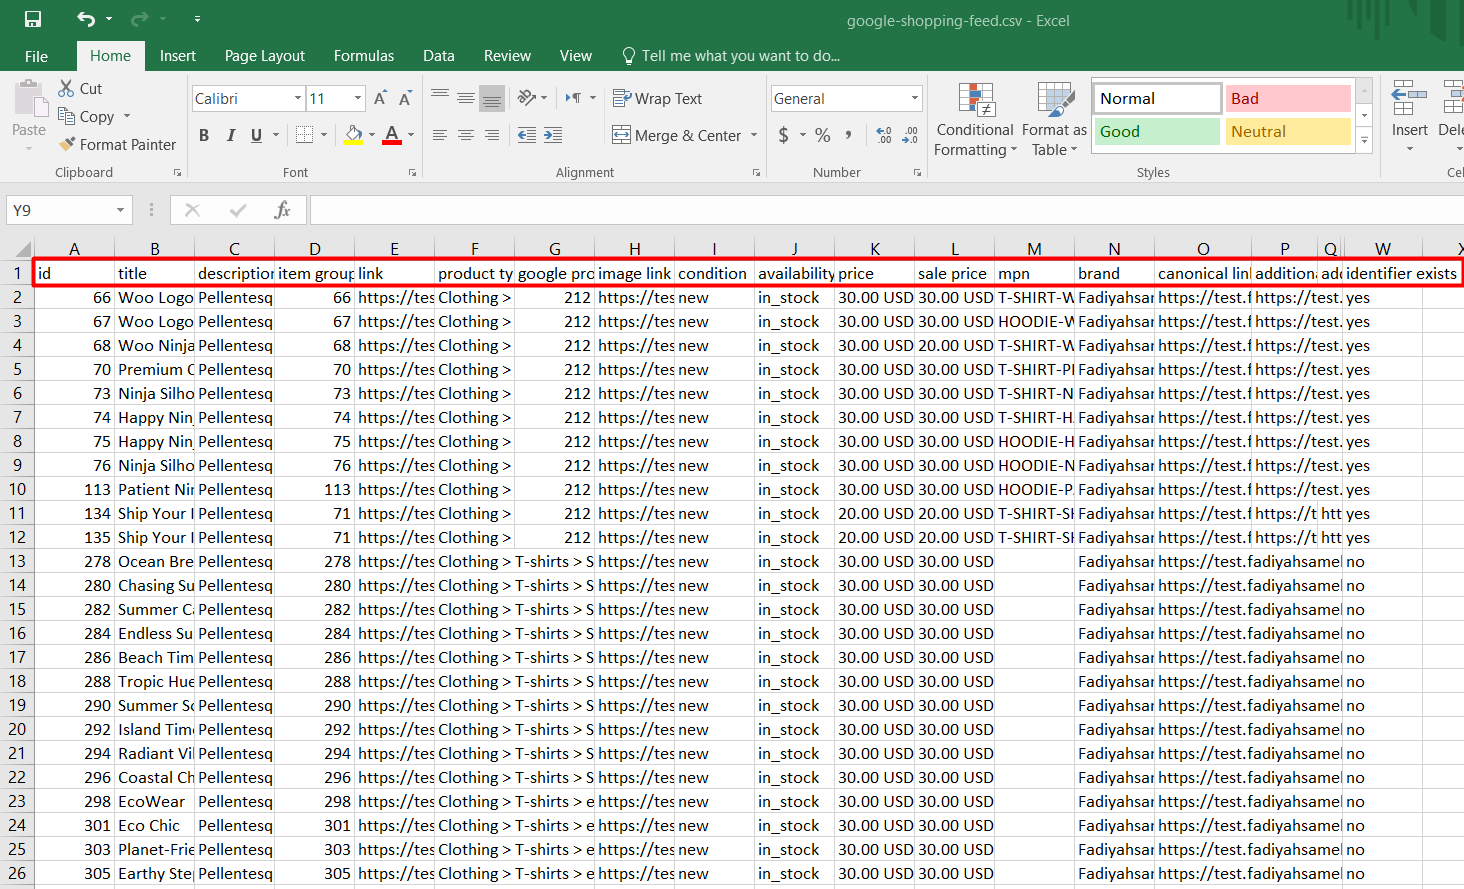Click the Align Right icon

click(x=492, y=135)
